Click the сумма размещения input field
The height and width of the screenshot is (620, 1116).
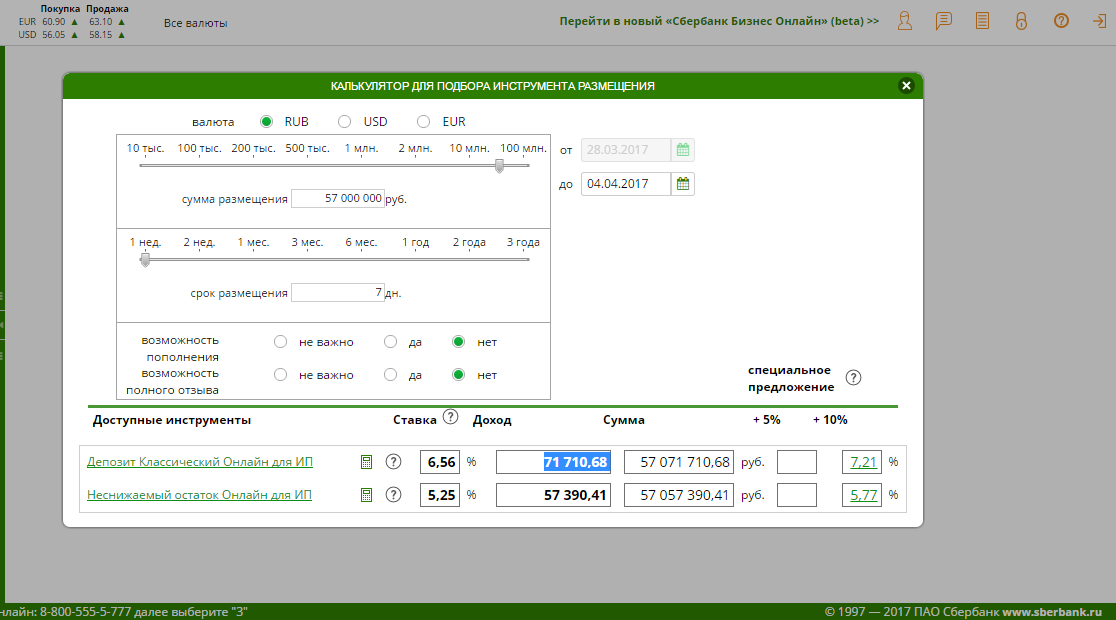(338, 199)
